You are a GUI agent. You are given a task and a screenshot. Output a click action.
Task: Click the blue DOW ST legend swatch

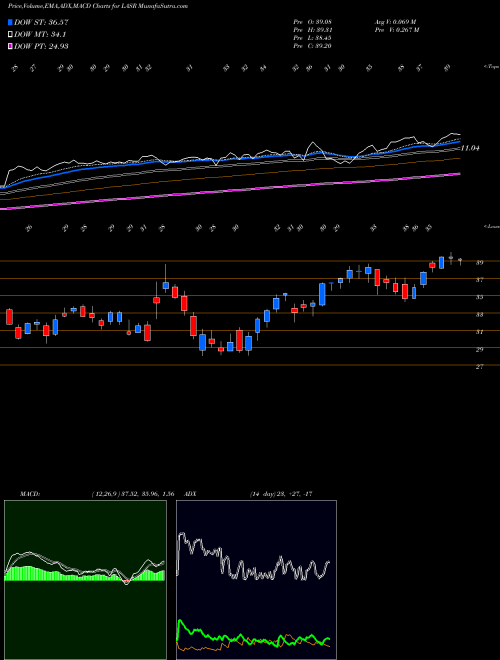click(x=10, y=22)
